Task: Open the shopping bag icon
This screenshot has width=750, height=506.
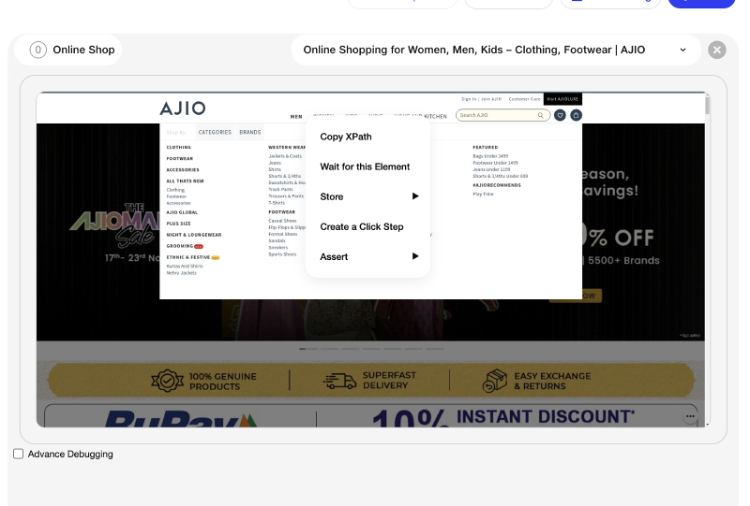Action: (x=576, y=115)
